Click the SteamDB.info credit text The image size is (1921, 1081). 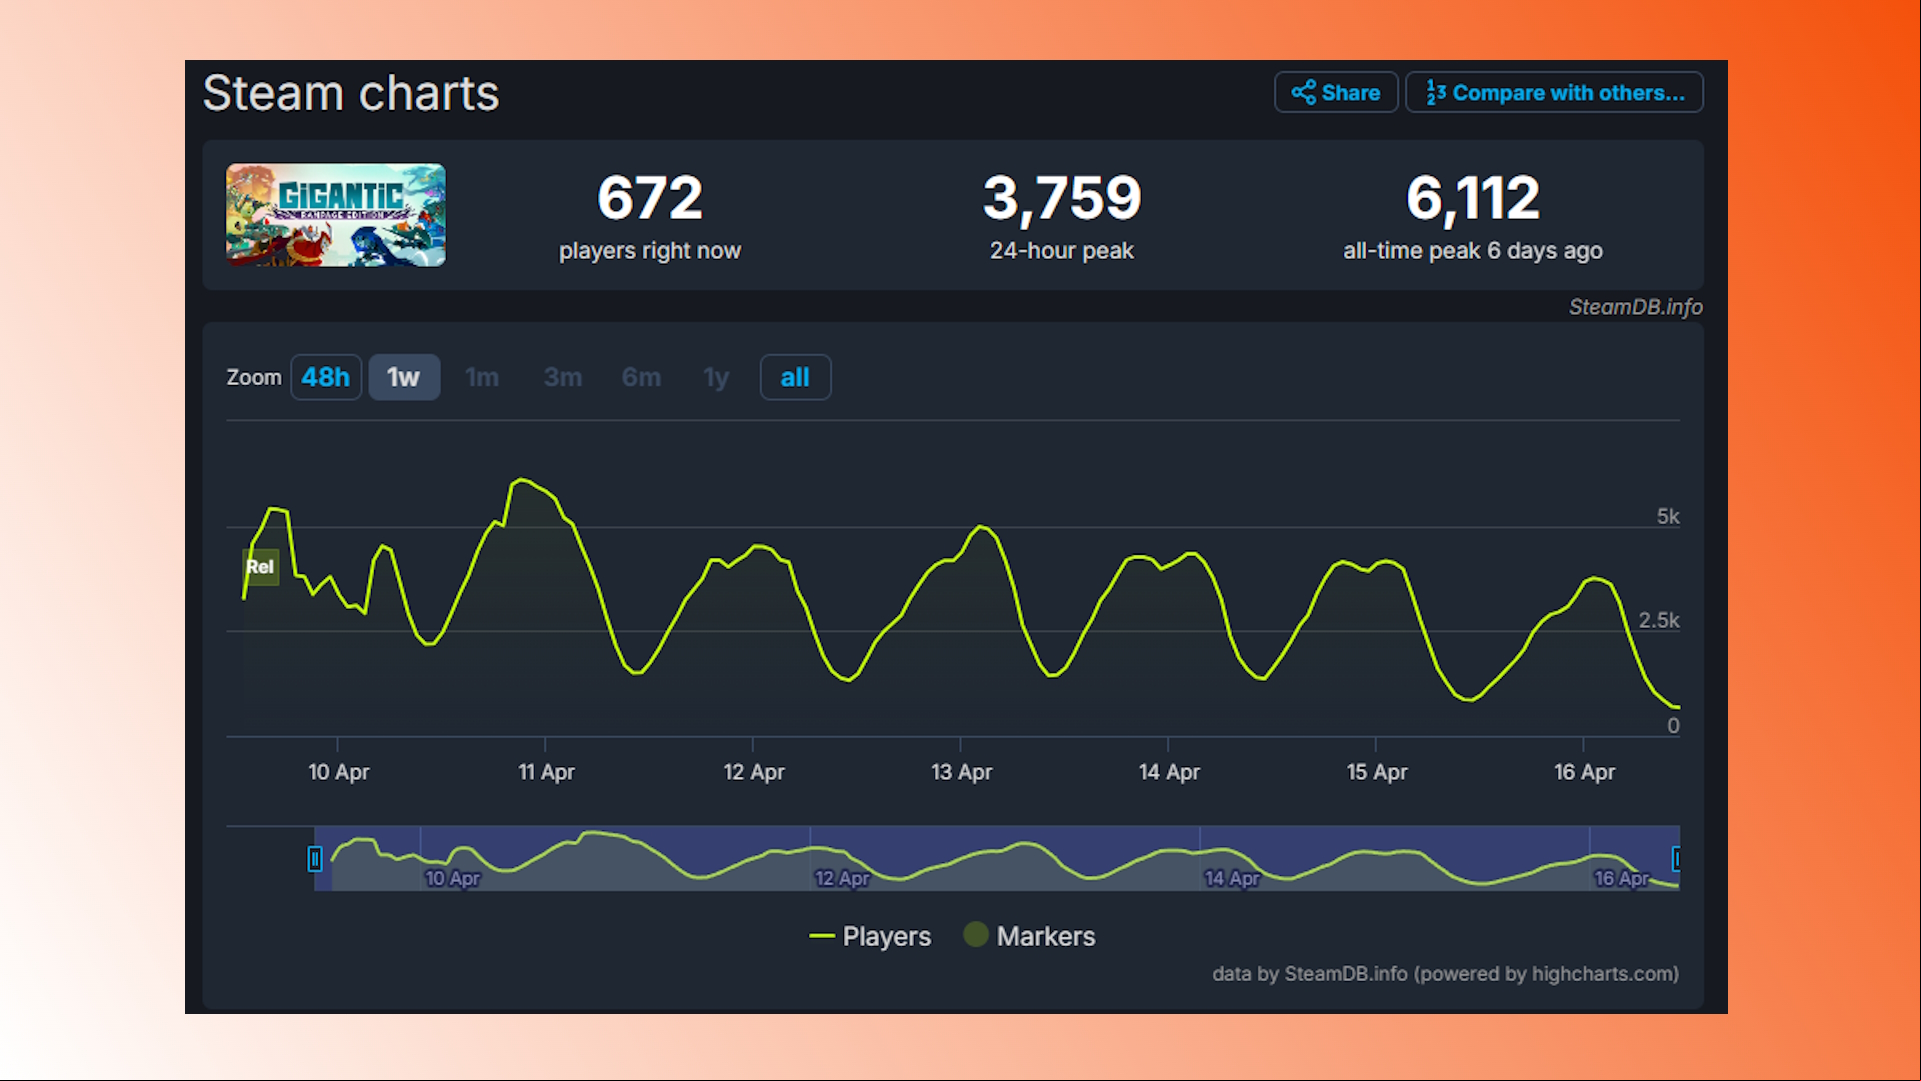[1635, 307]
